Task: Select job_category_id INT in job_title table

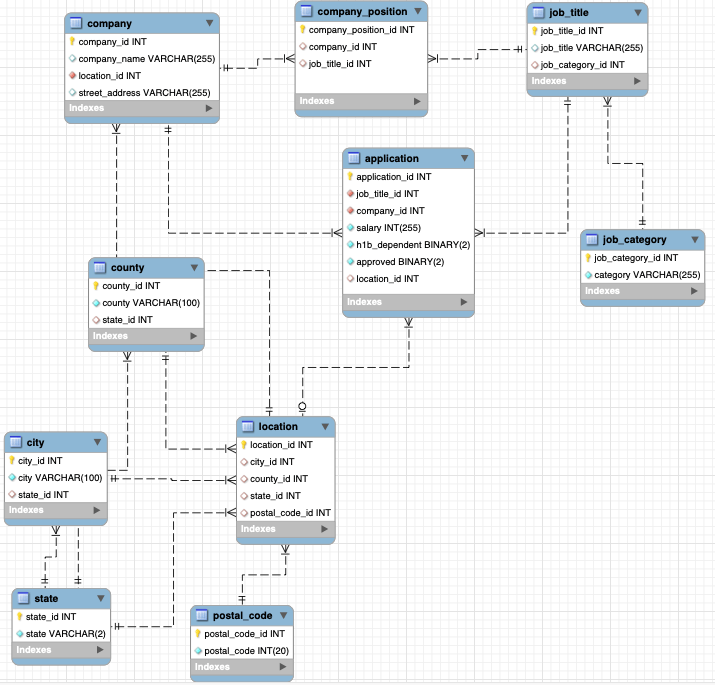Action: coord(587,65)
